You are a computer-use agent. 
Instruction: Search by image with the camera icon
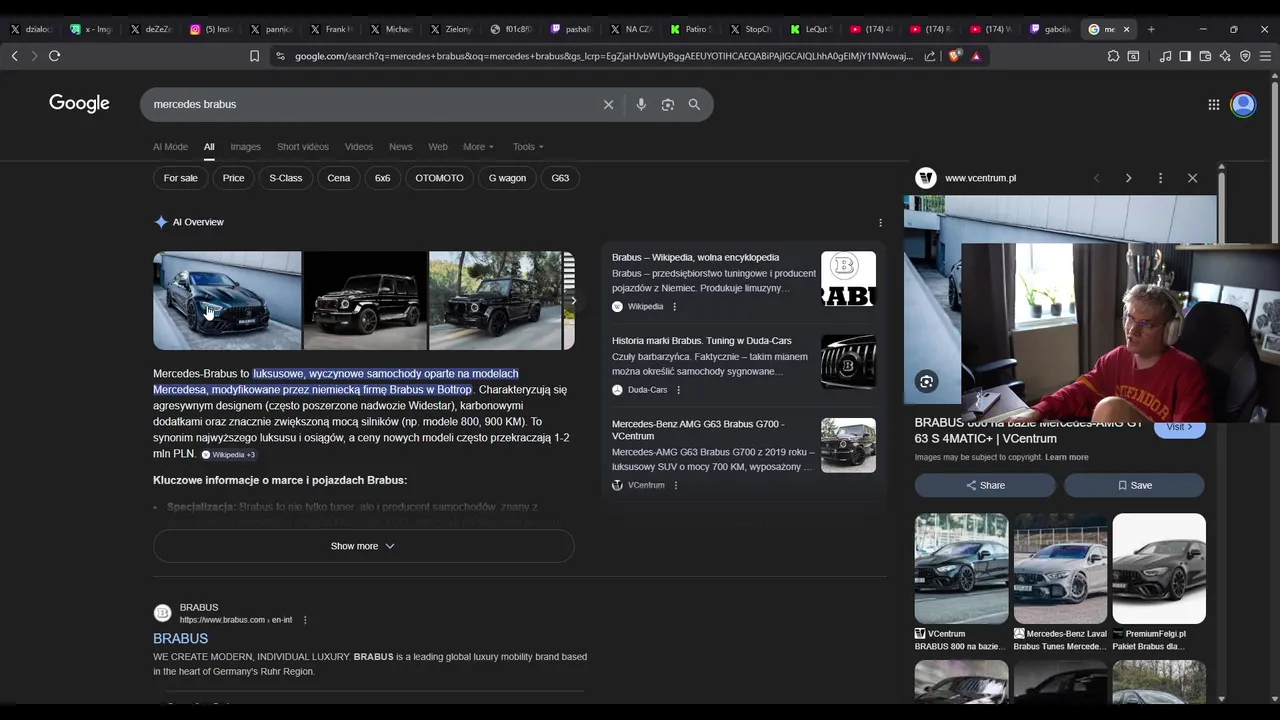(x=668, y=104)
